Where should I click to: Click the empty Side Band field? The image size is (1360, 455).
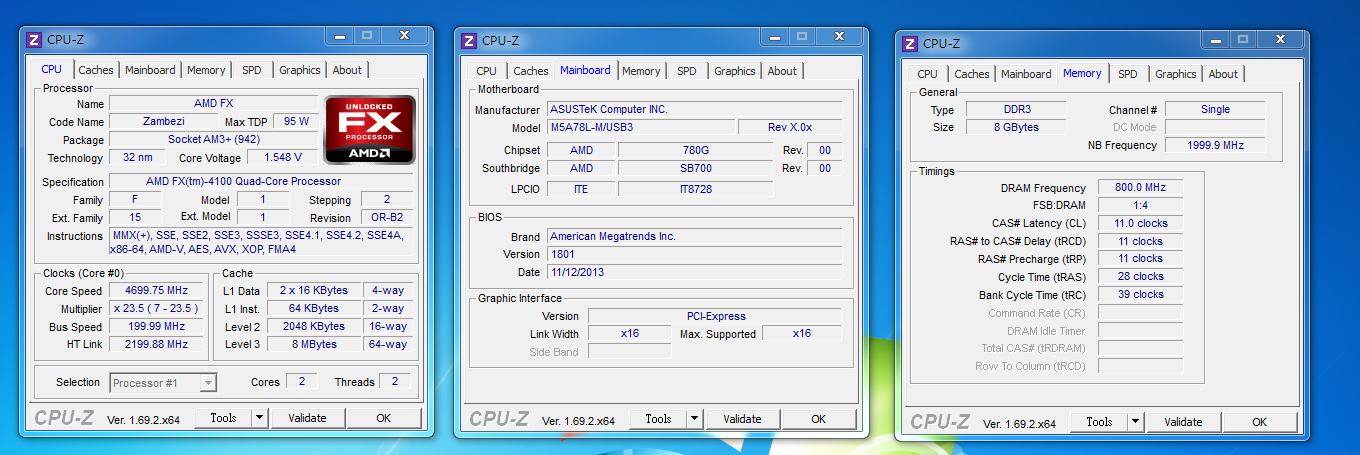pyautogui.click(x=629, y=351)
